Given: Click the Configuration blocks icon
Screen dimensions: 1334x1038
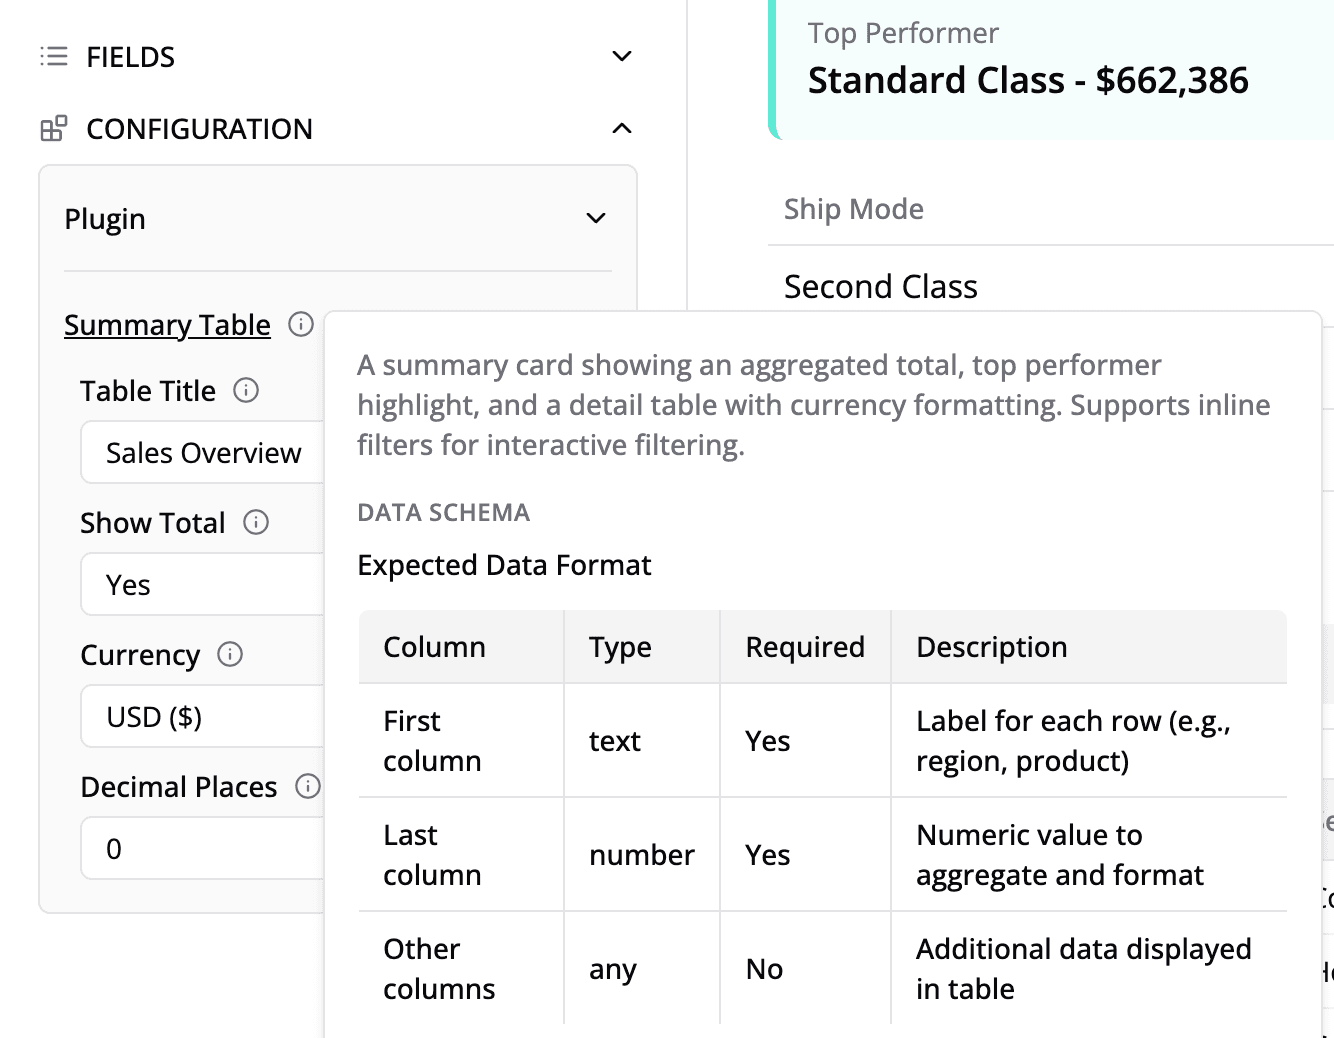Looking at the screenshot, I should click(54, 129).
